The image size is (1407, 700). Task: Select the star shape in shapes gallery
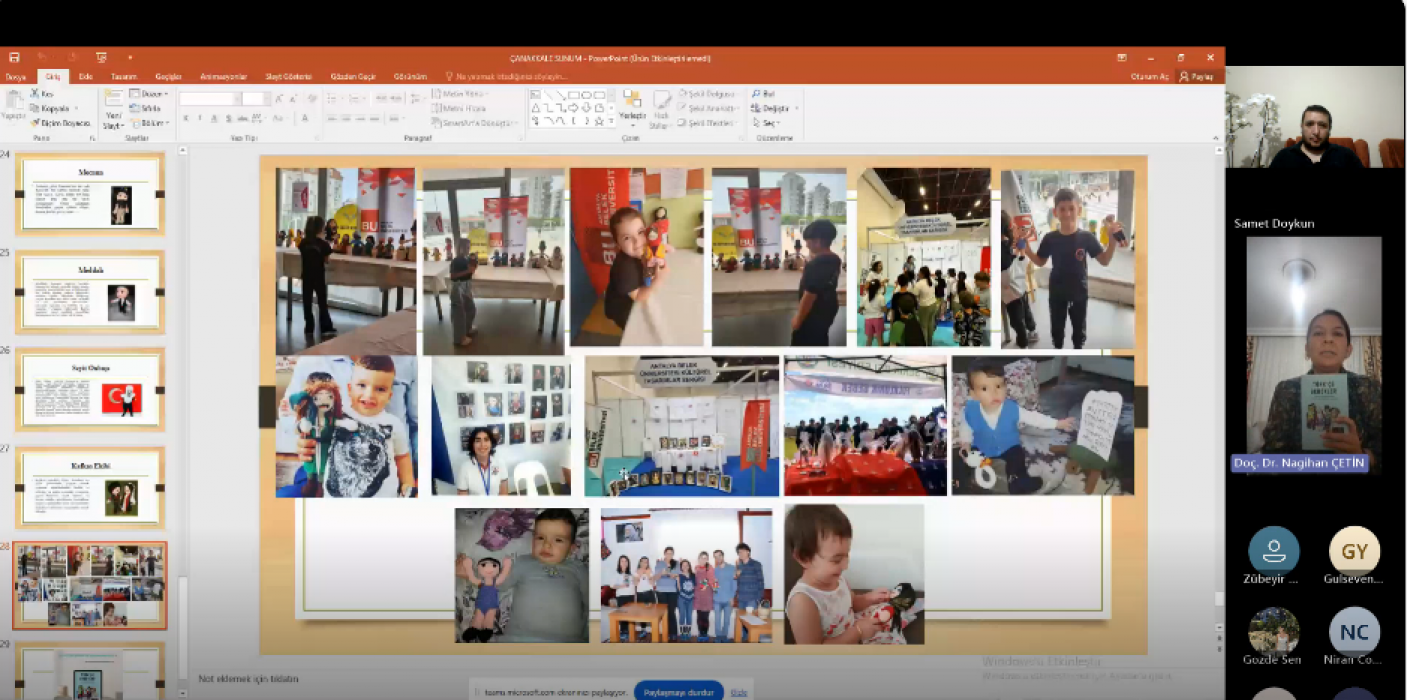(x=599, y=121)
